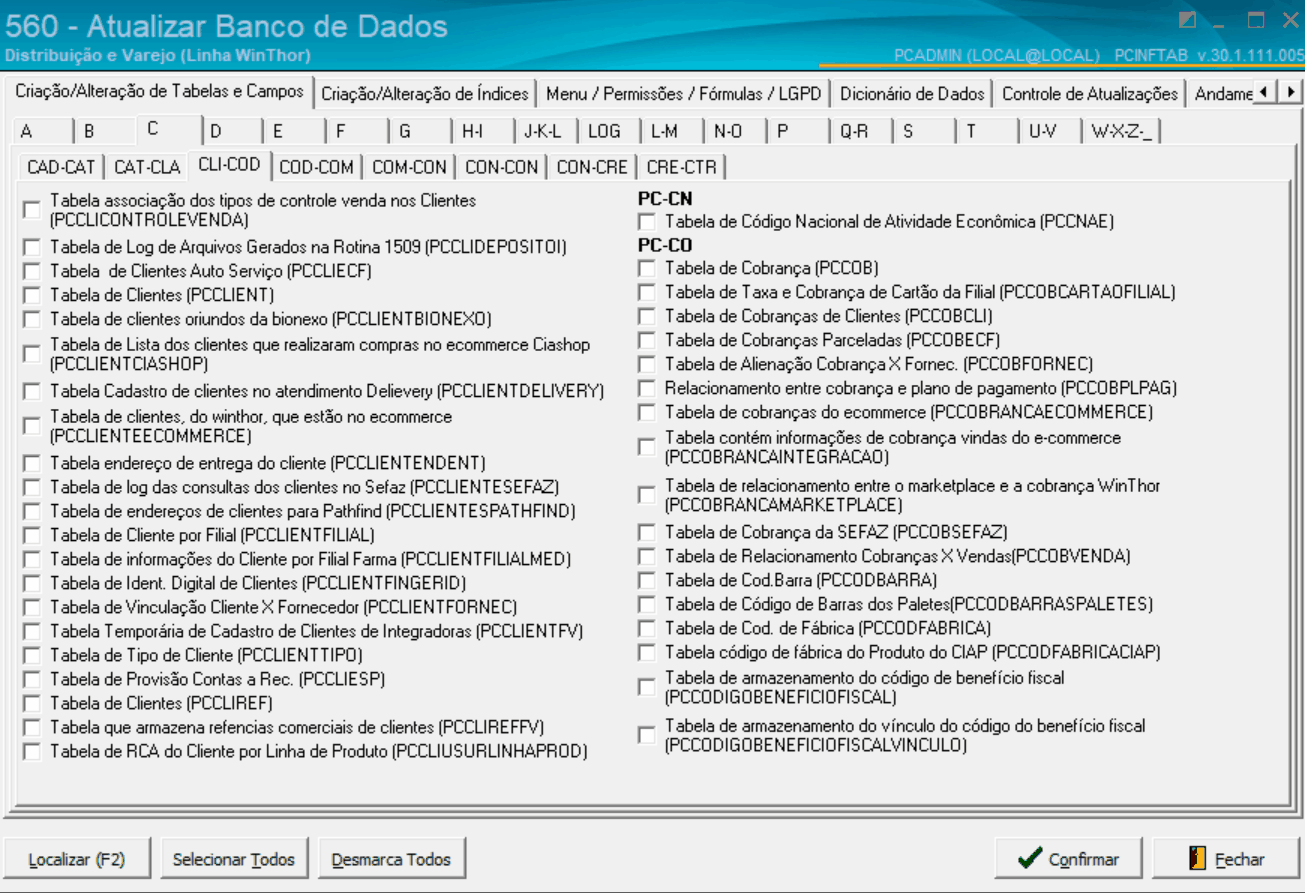Toggle Tabela de Clientes (PCCLIREF) checkbox
1305x893 pixels.
[32, 703]
